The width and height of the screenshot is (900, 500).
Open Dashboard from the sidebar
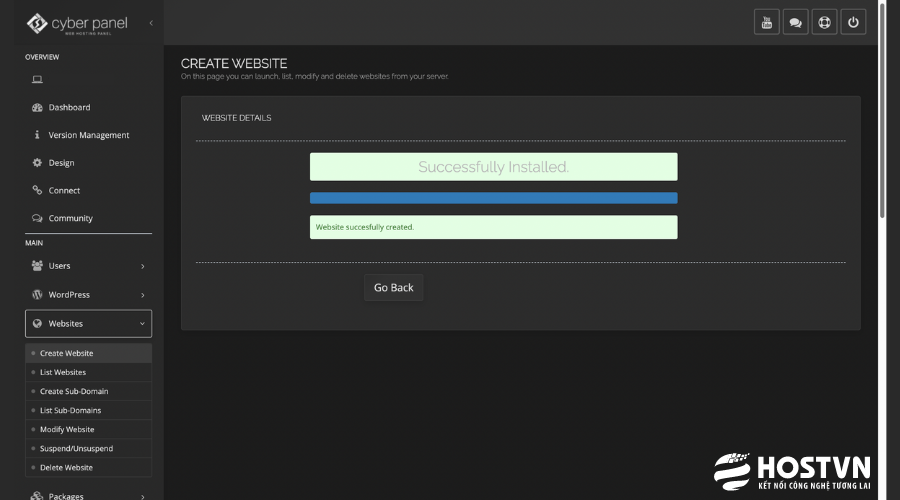tap(69, 107)
